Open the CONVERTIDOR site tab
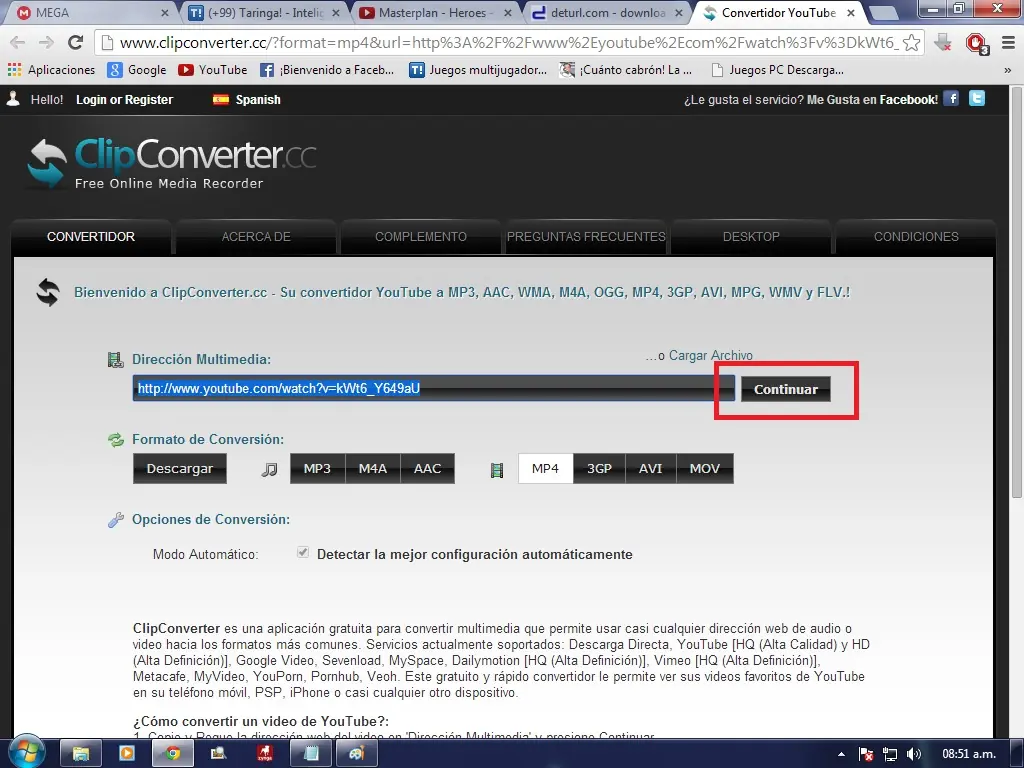 tap(91, 236)
